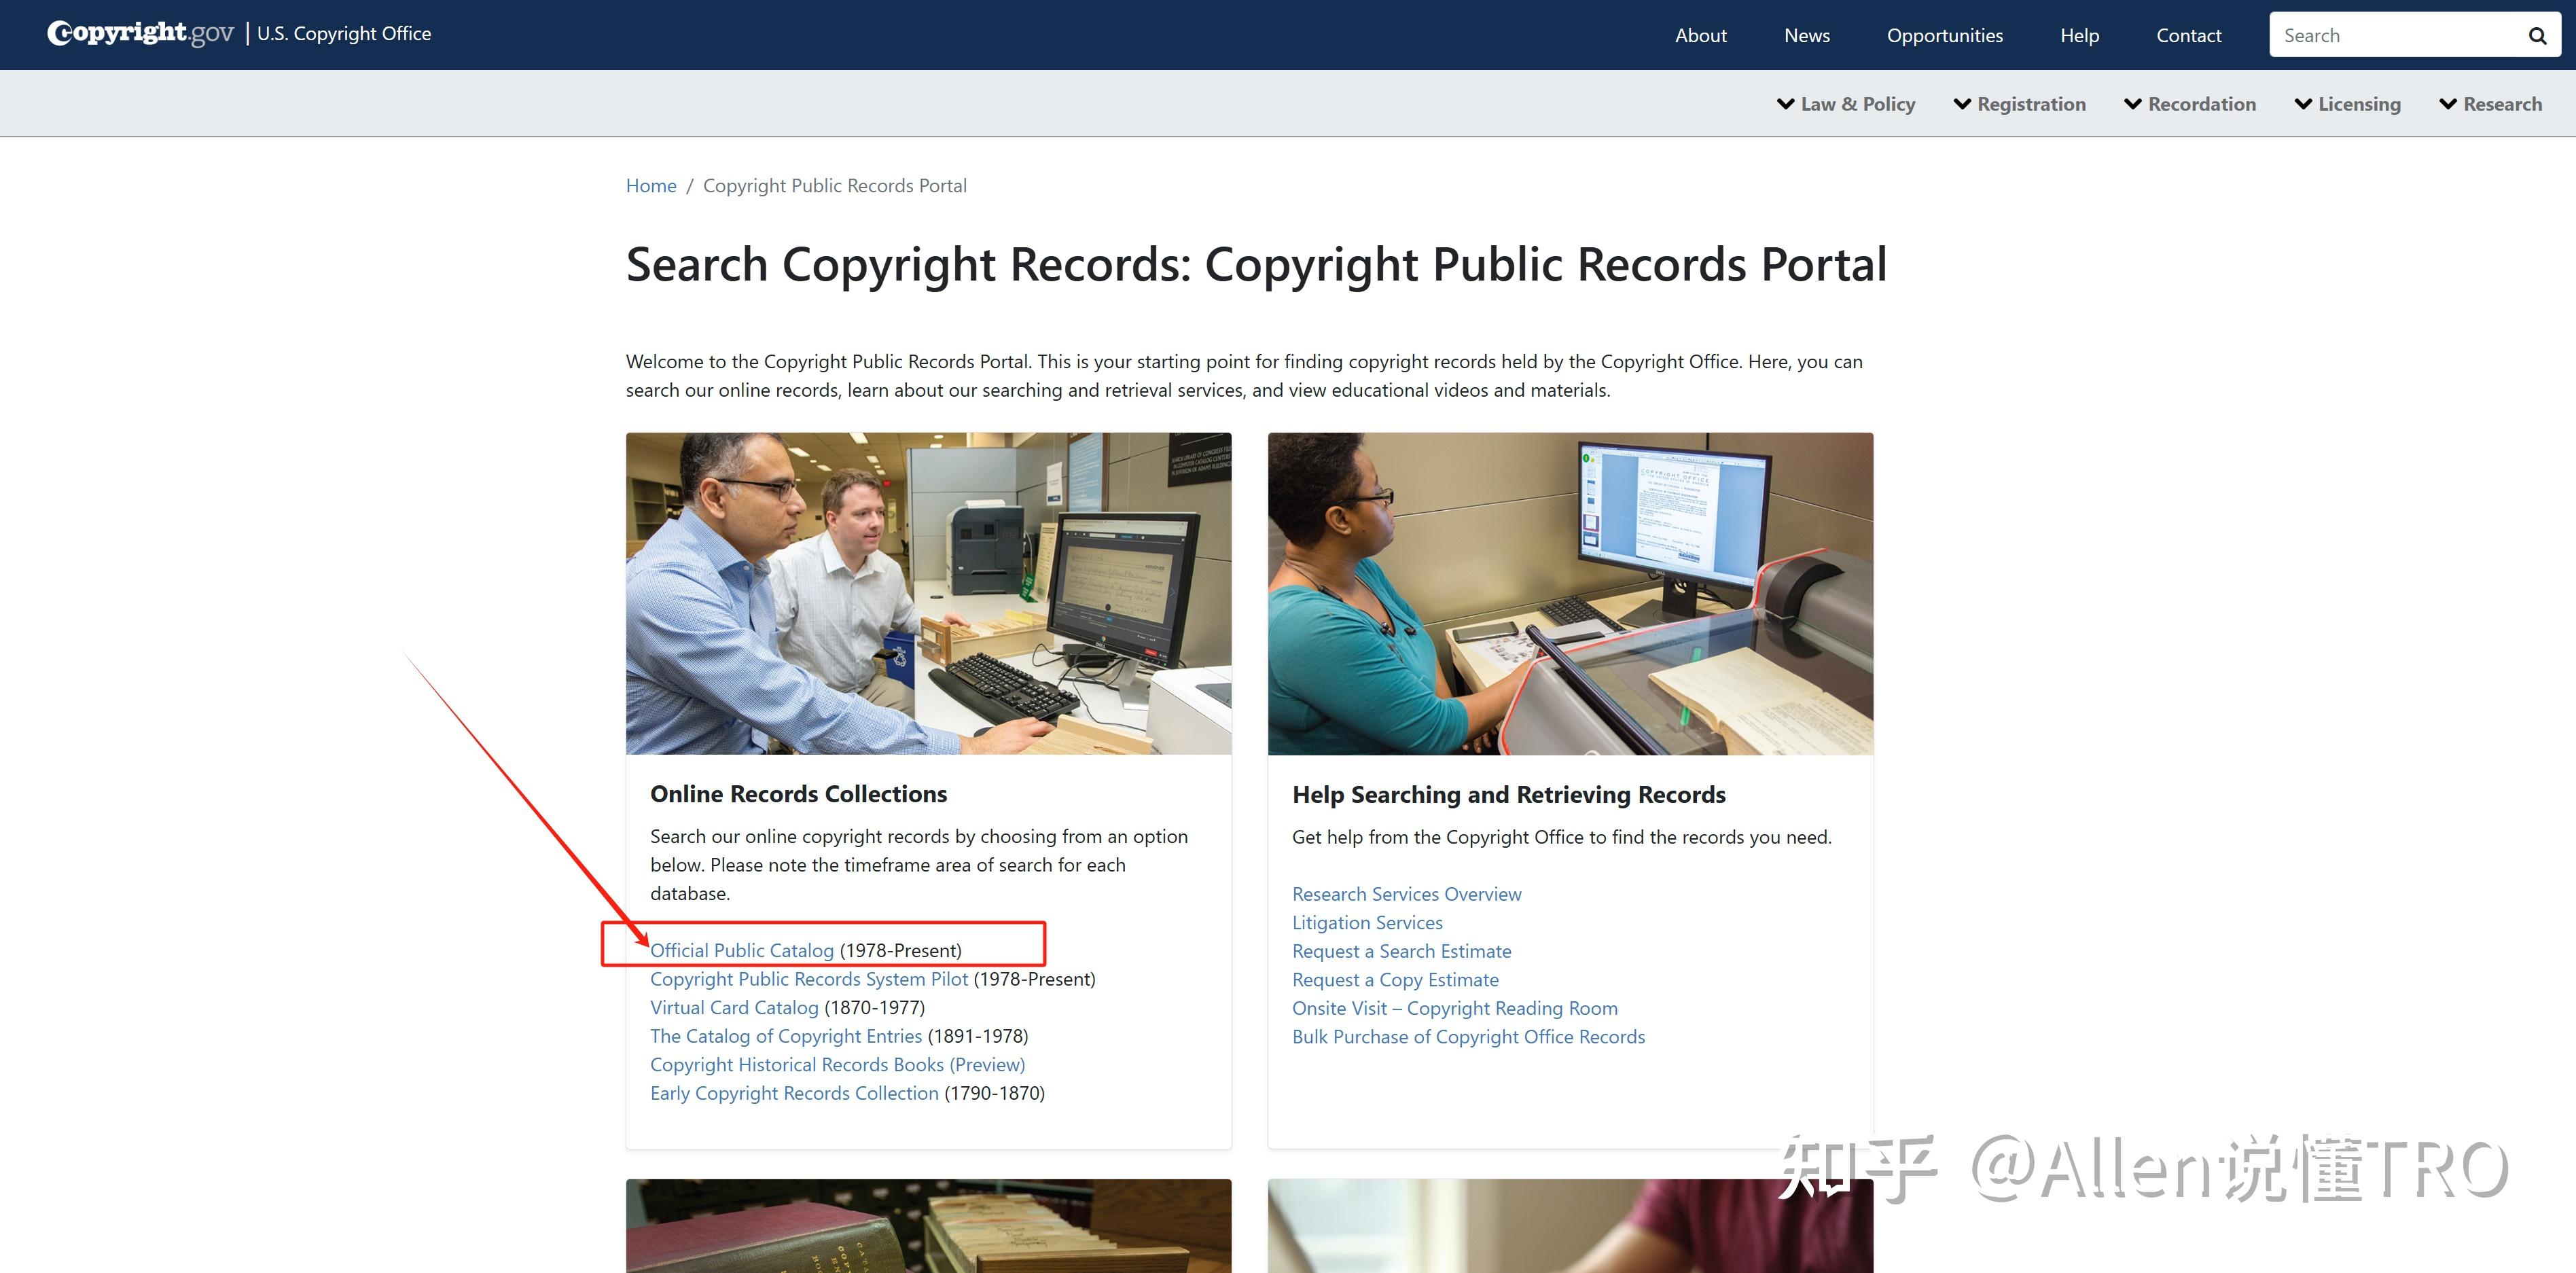Click the Contact nav link
Image resolution: width=2576 pixels, height=1273 pixels.
(x=2188, y=36)
